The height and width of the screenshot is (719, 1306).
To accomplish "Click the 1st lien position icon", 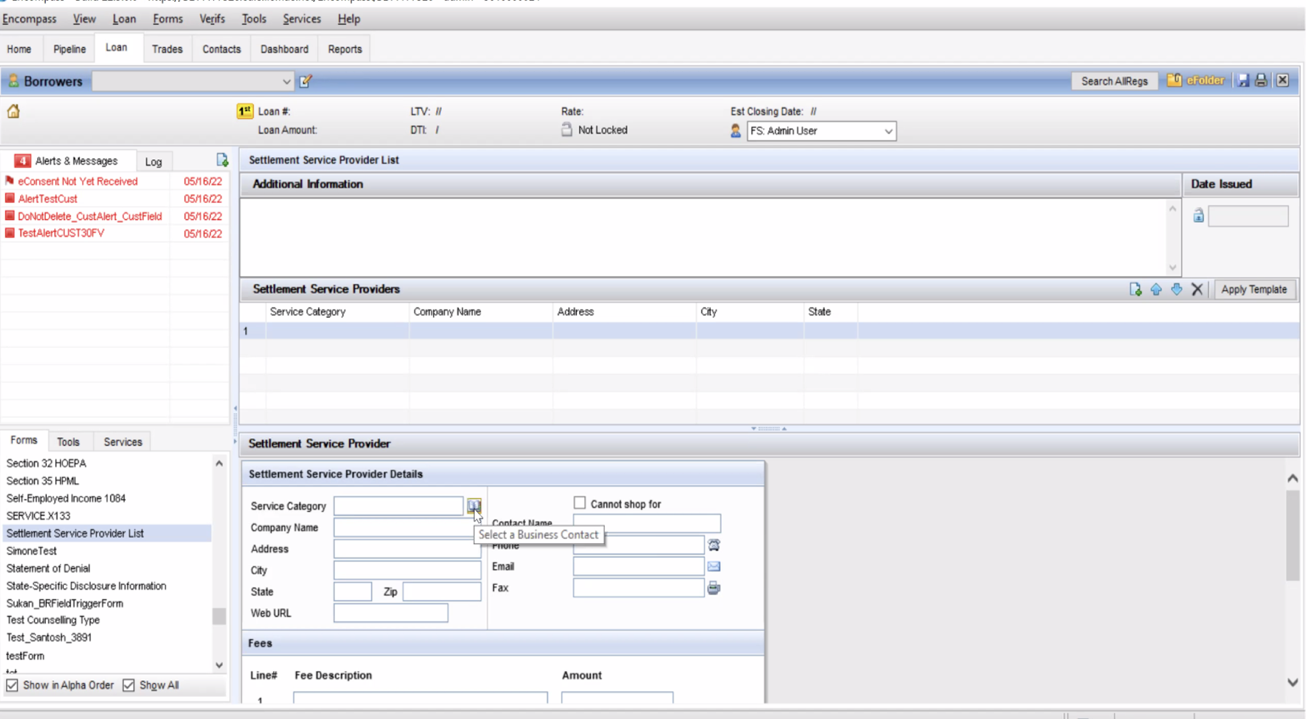I will click(244, 112).
